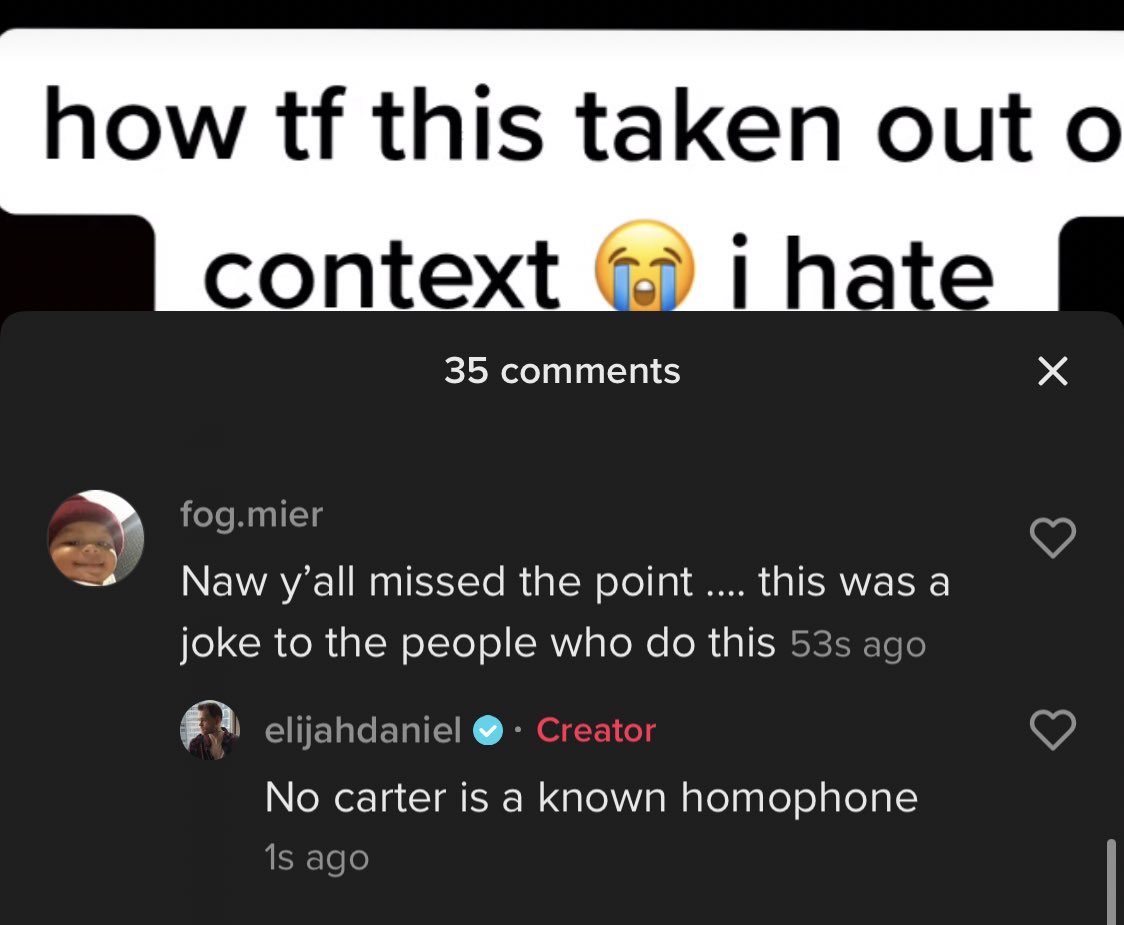Close the comments panel
Viewport: 1124px width, 925px height.
(1052, 371)
